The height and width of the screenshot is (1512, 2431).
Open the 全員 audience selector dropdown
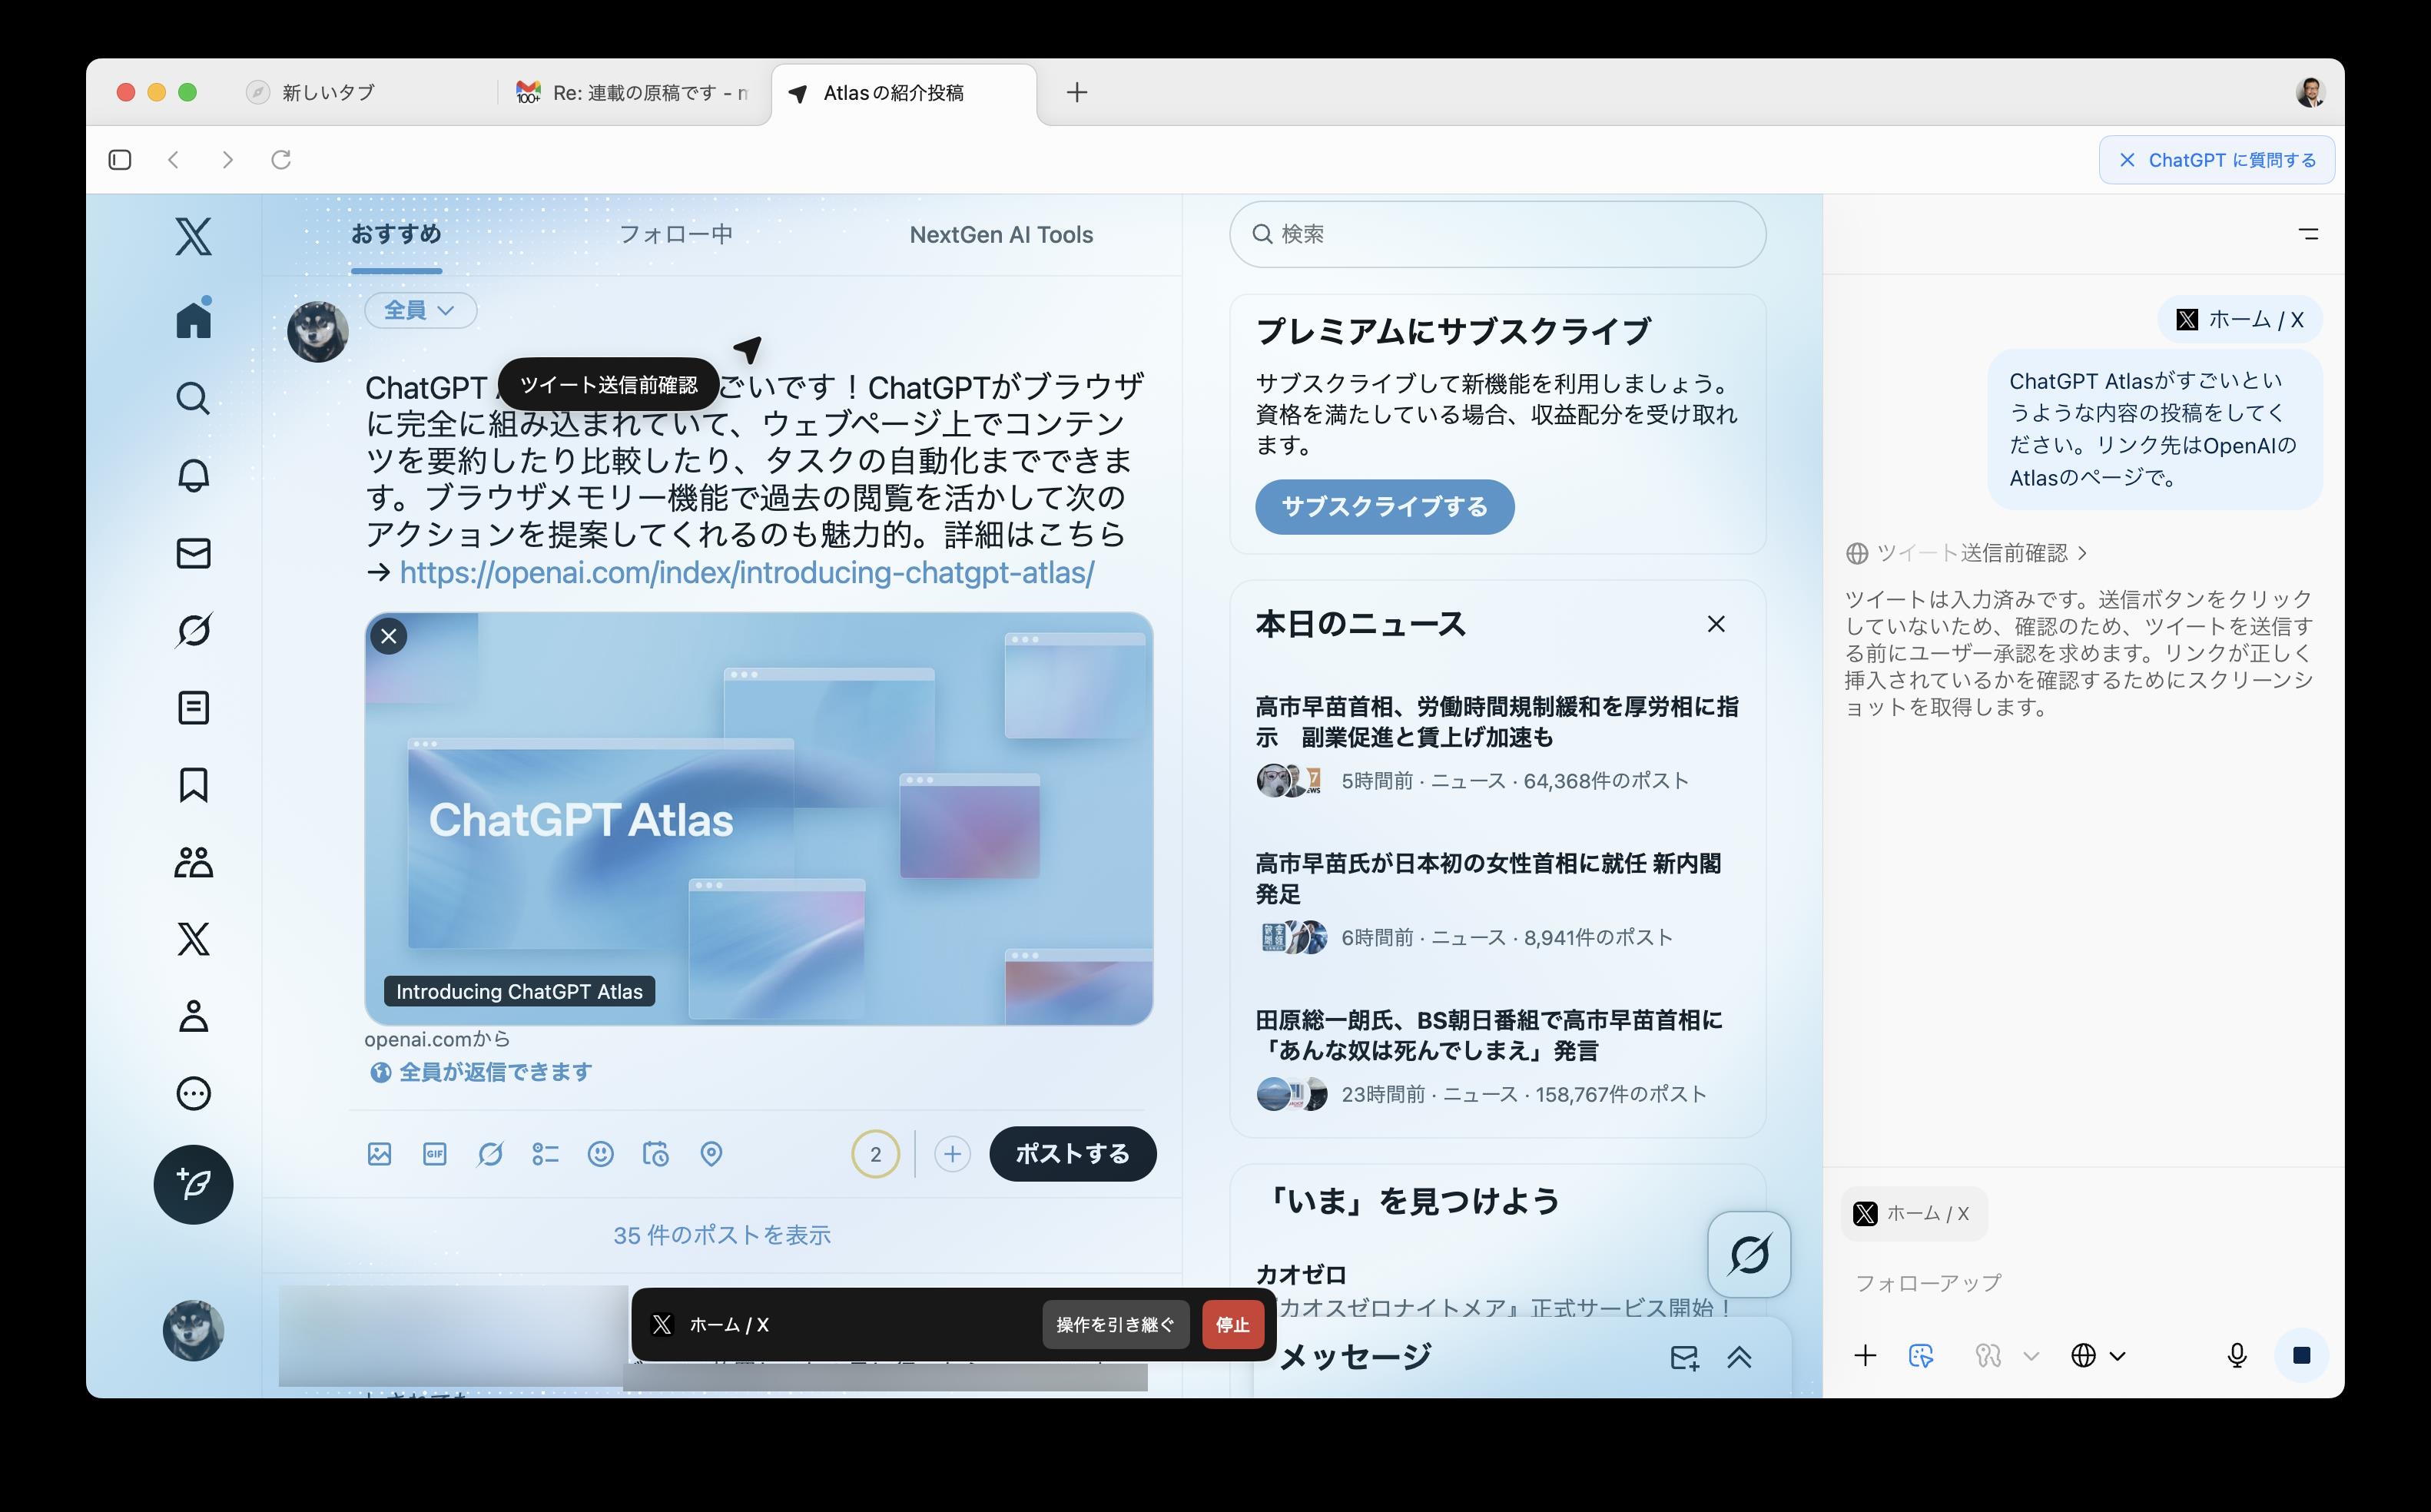coord(420,310)
